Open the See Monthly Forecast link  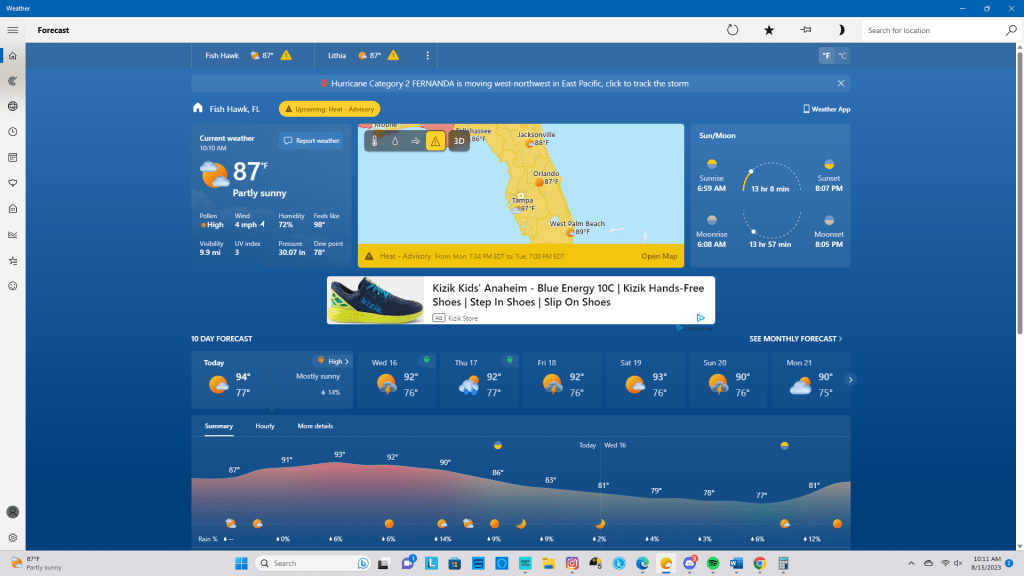pos(795,339)
